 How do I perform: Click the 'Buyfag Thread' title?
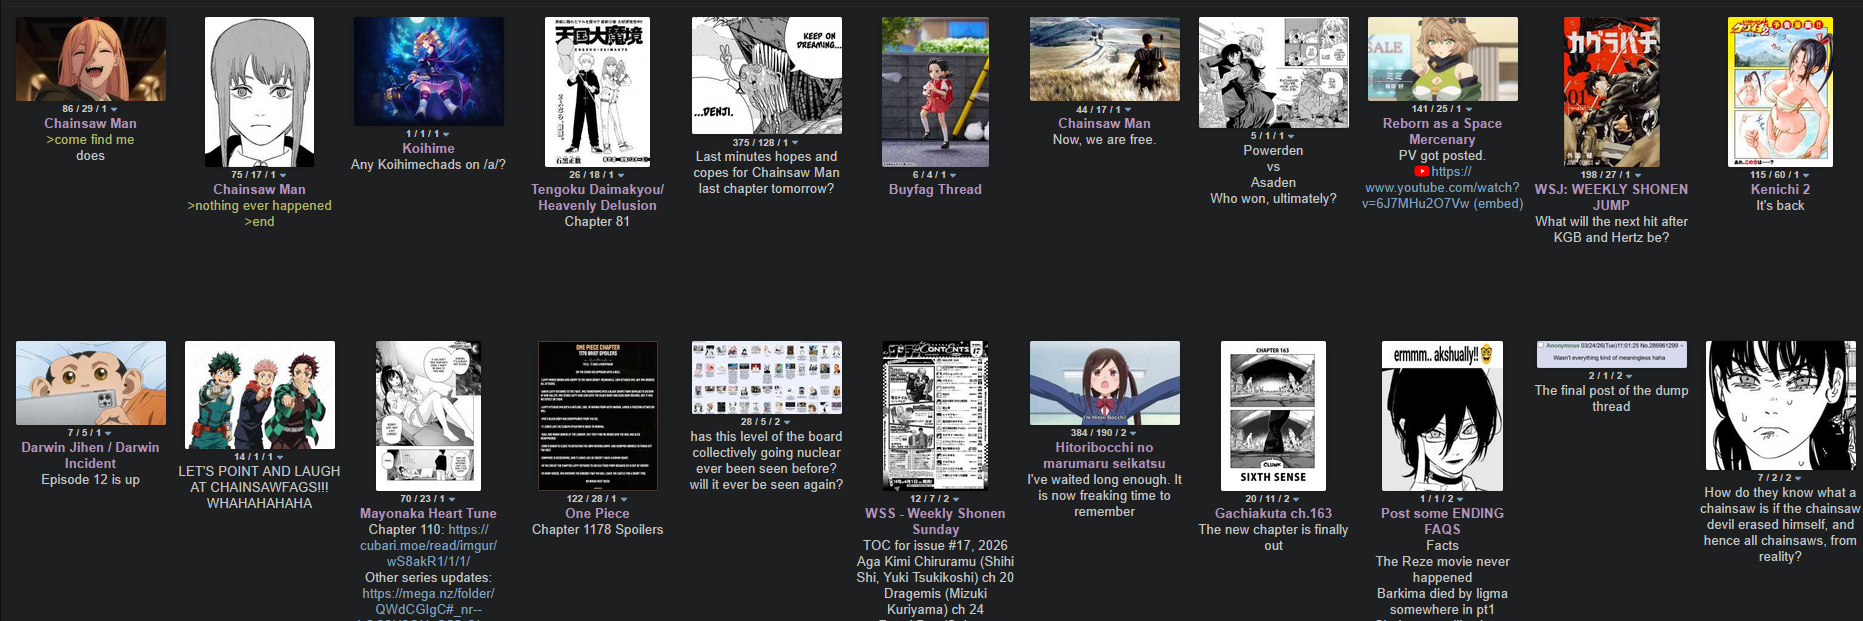[x=935, y=190]
